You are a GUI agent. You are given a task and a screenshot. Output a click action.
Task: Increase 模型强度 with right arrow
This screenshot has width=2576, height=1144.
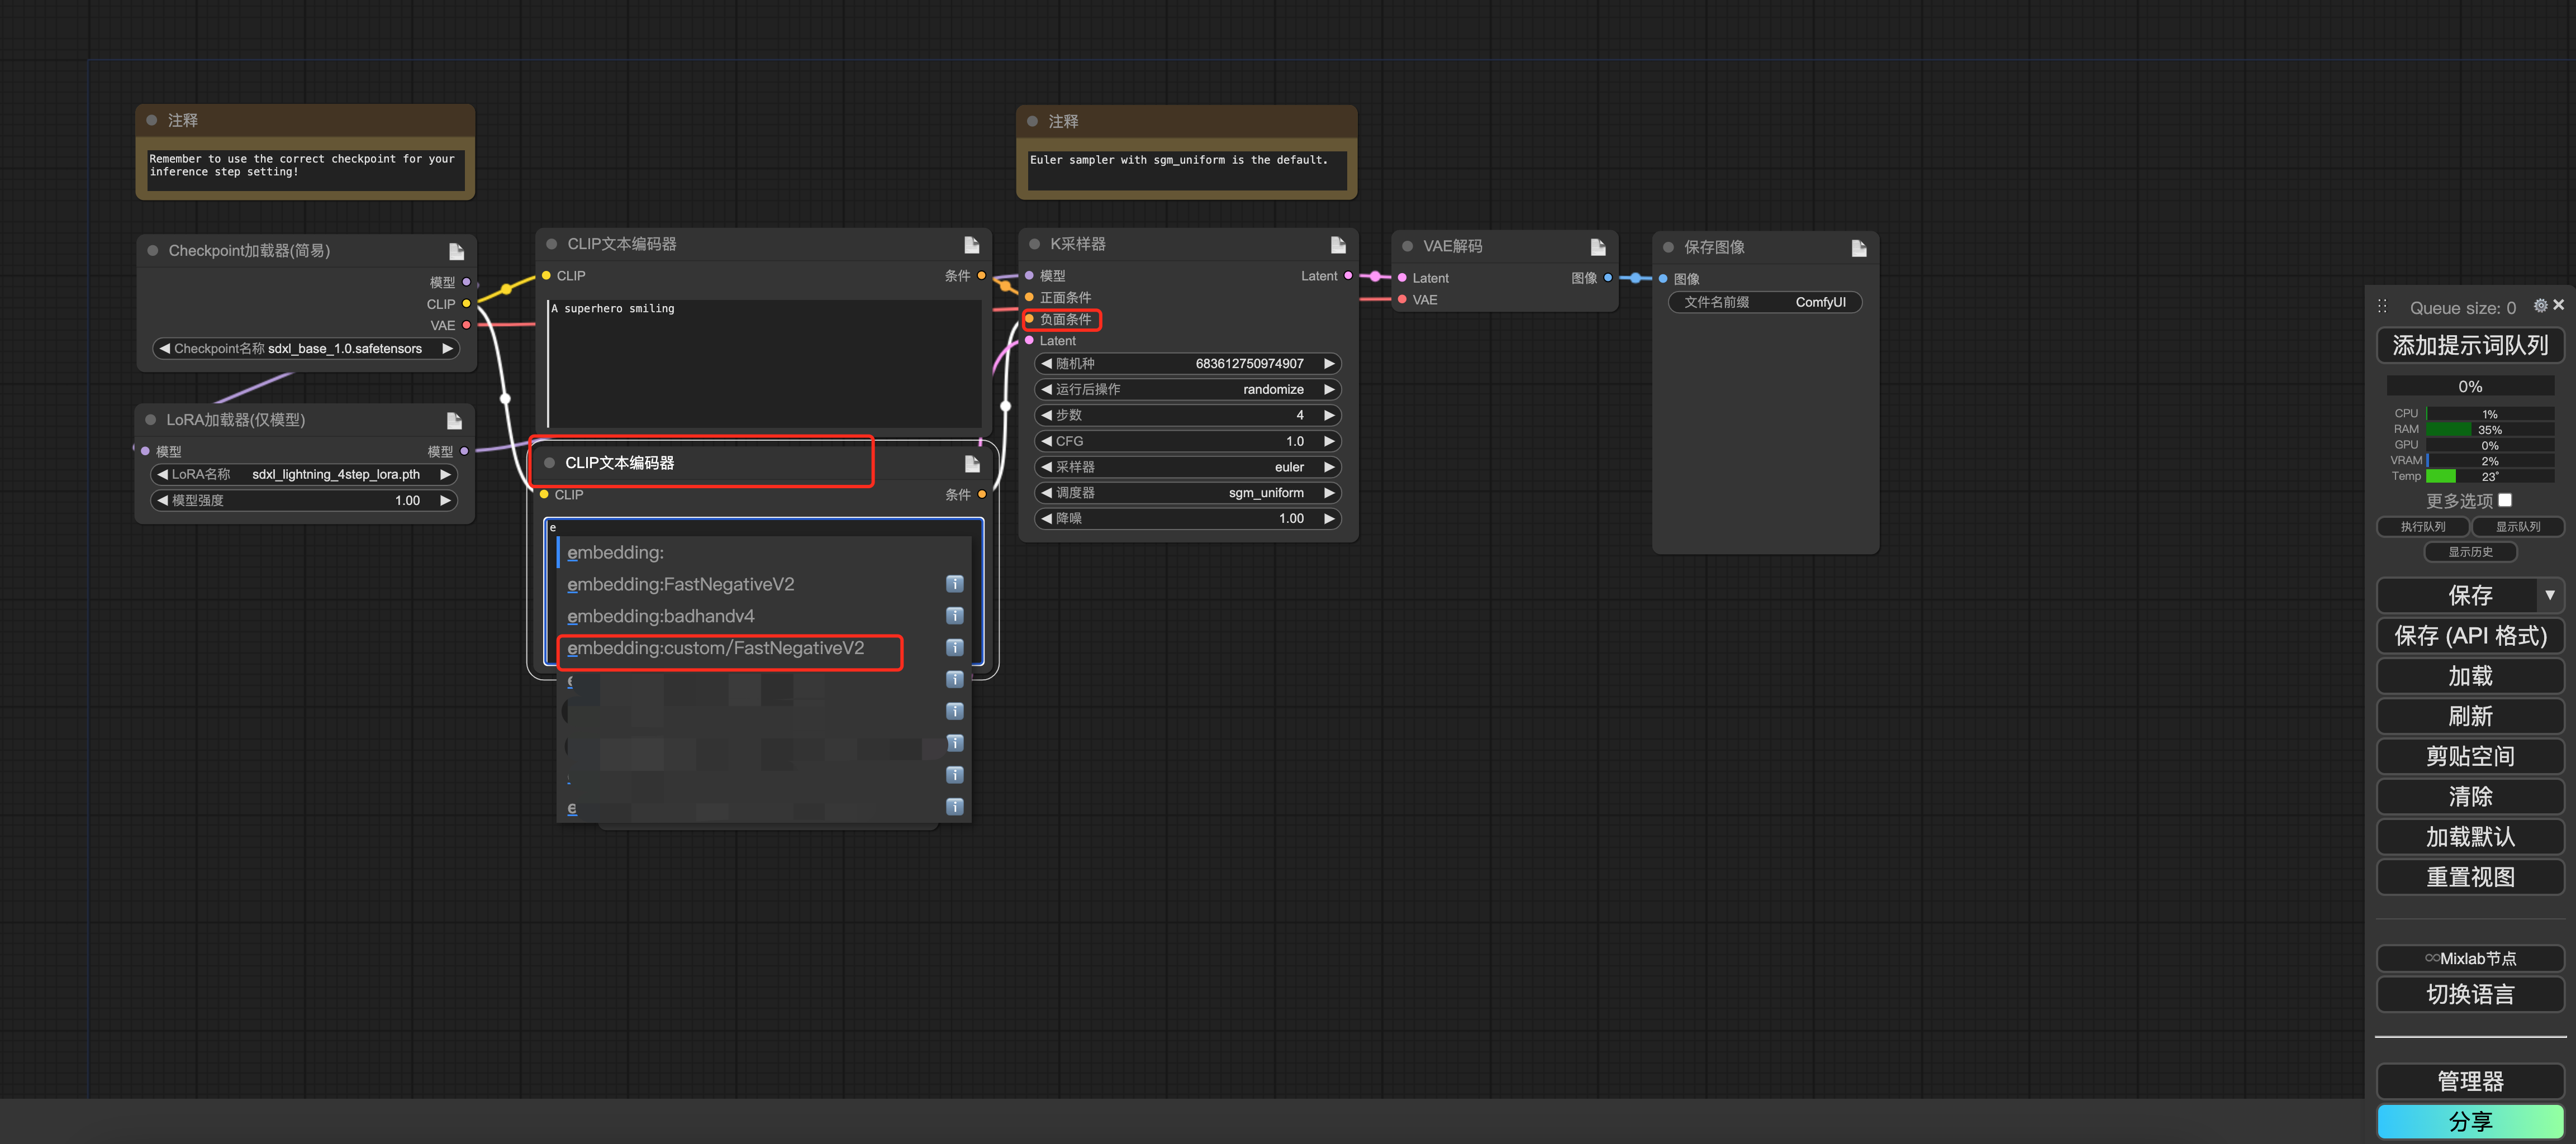[x=445, y=500]
